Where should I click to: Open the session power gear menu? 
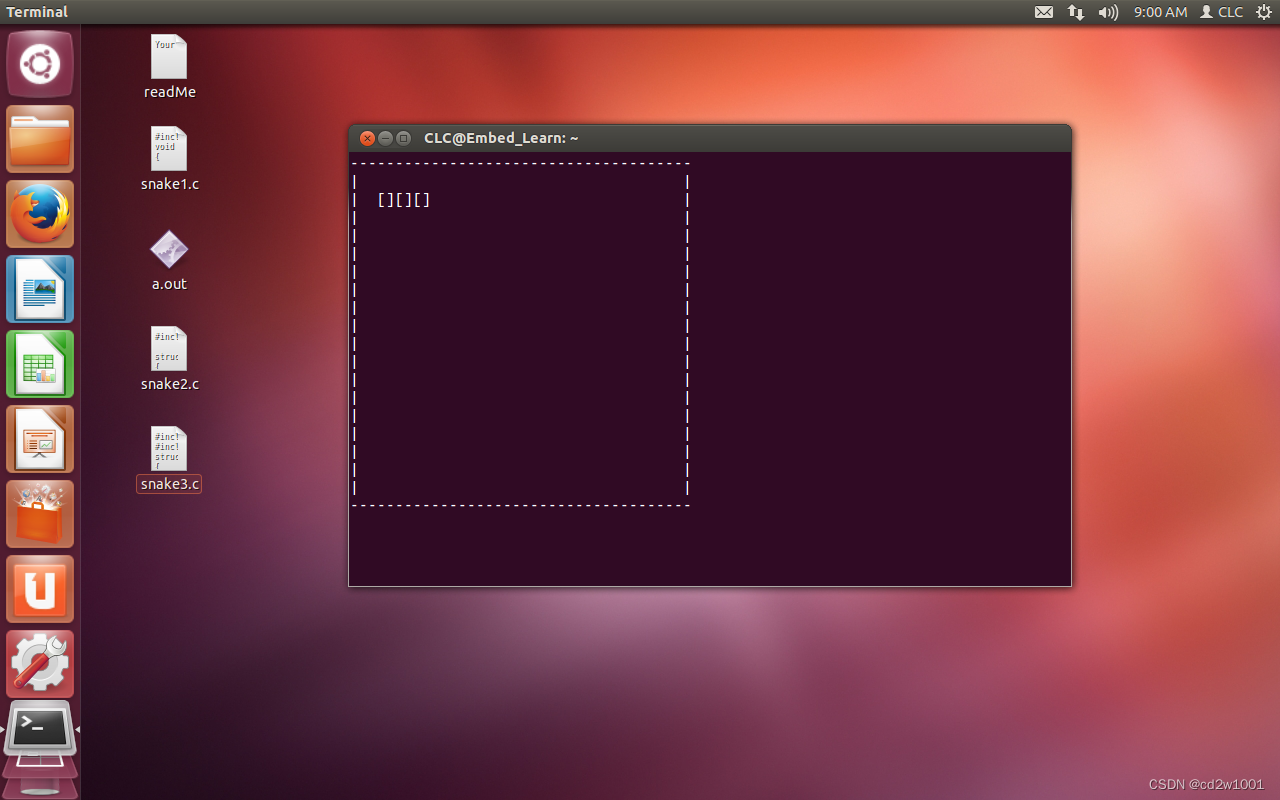click(x=1263, y=12)
